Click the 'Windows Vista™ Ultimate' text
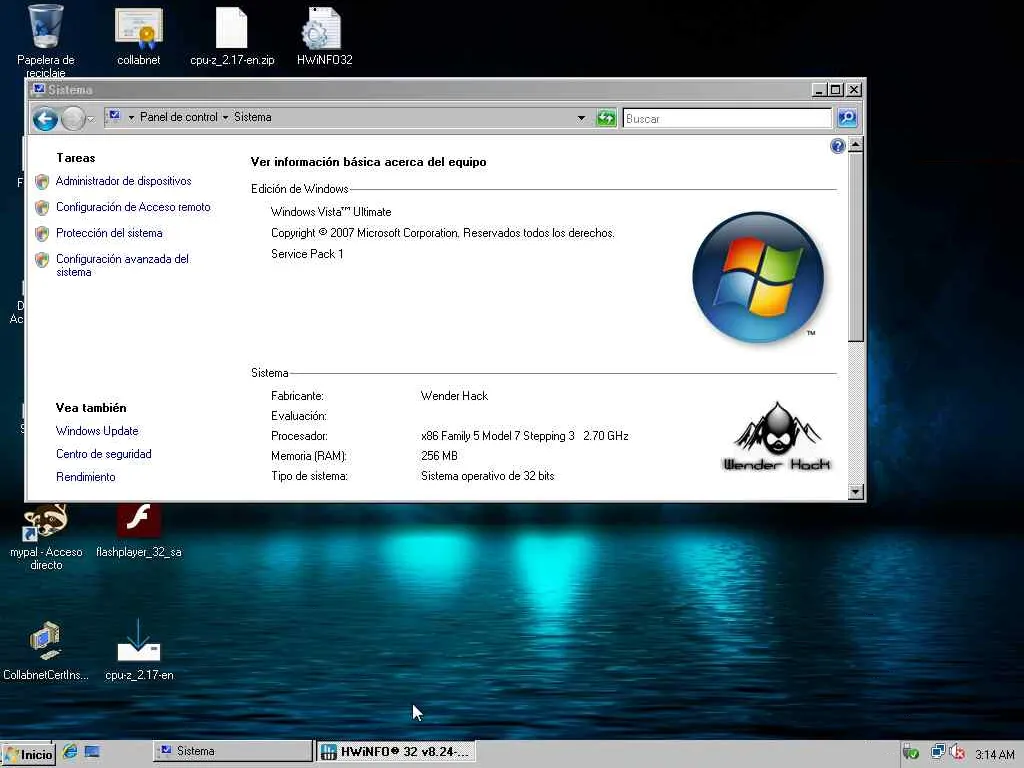Image resolution: width=1024 pixels, height=768 pixels. click(330, 212)
